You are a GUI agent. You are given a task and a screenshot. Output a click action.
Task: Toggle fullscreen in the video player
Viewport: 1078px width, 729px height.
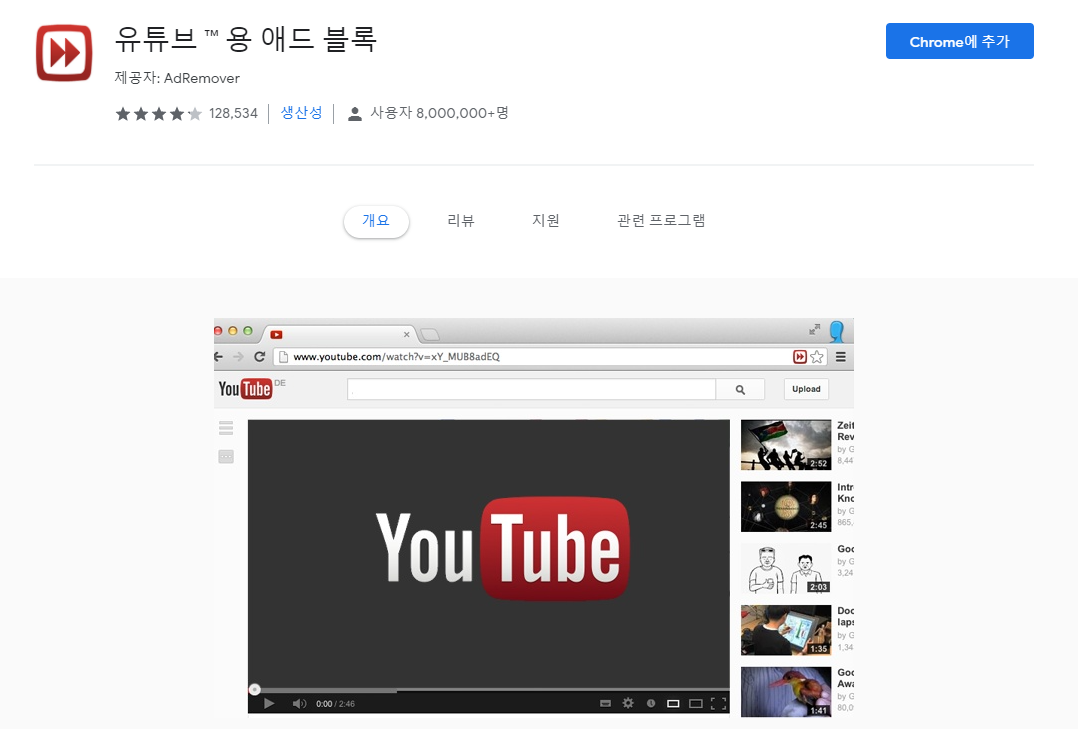(718, 703)
